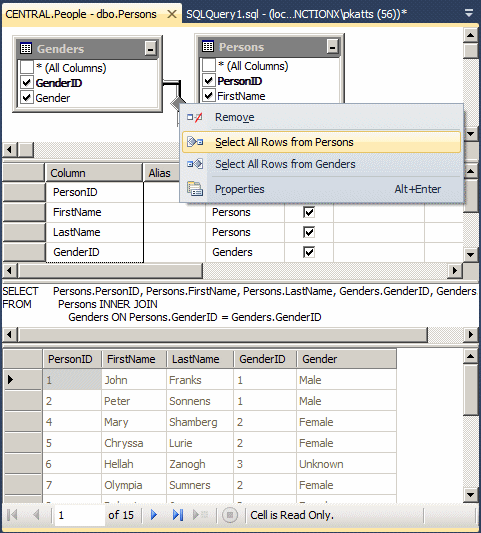
Task: Click the Properties icon in context menu
Action: [x=195, y=189]
